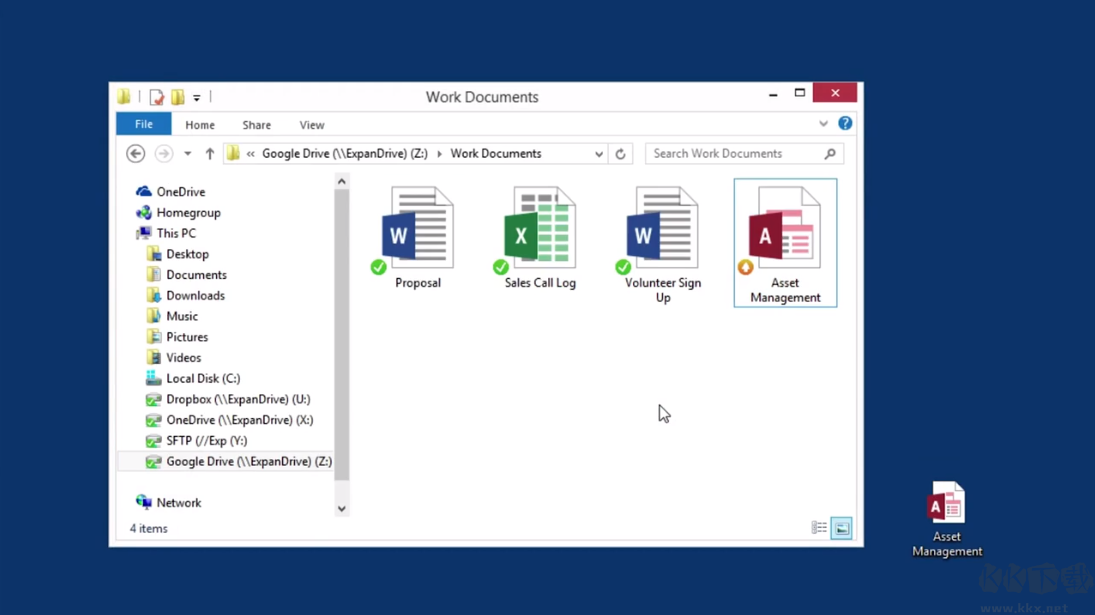1095x615 pixels.
Task: Click navigation pane scroll down arrow
Action: (x=341, y=508)
